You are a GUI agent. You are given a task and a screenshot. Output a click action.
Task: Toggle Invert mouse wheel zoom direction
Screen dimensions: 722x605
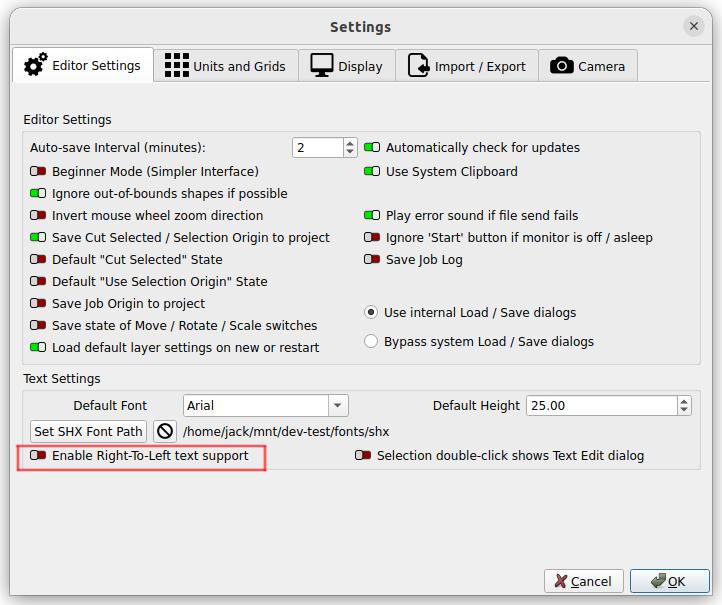pos(38,216)
